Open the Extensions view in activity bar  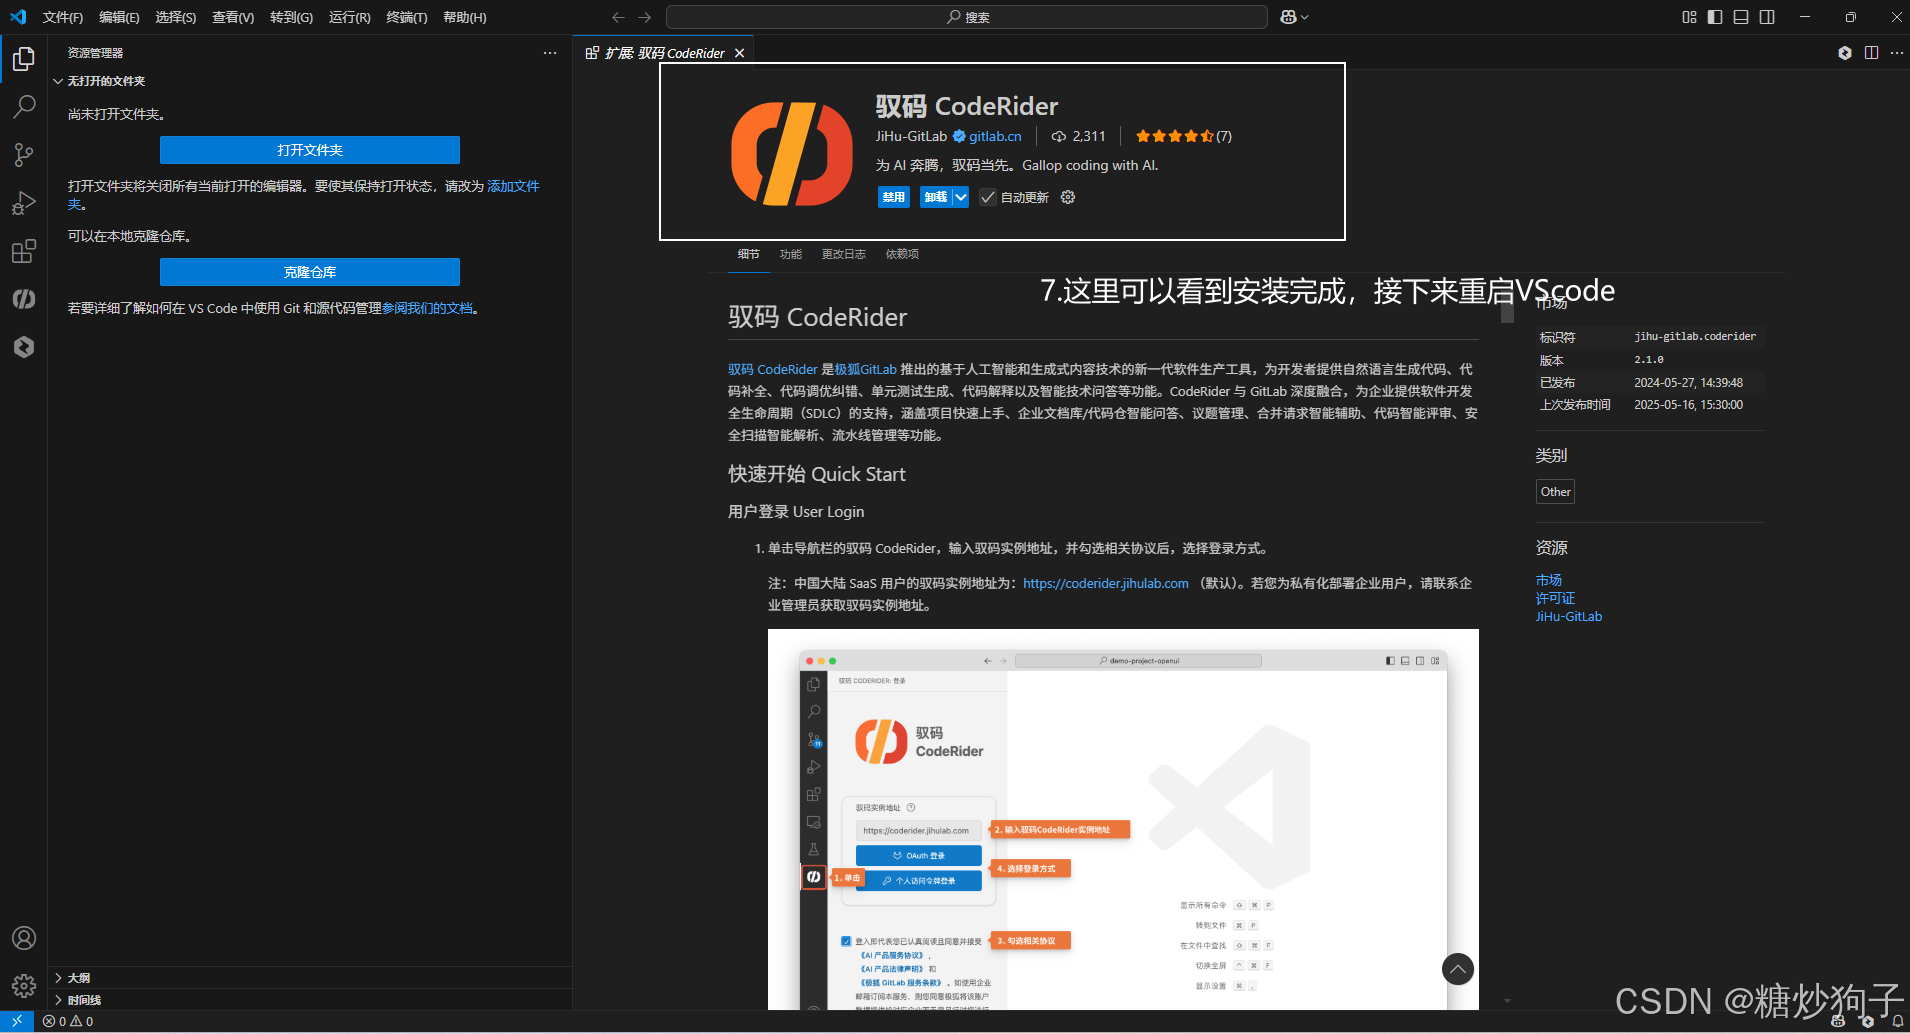point(24,251)
